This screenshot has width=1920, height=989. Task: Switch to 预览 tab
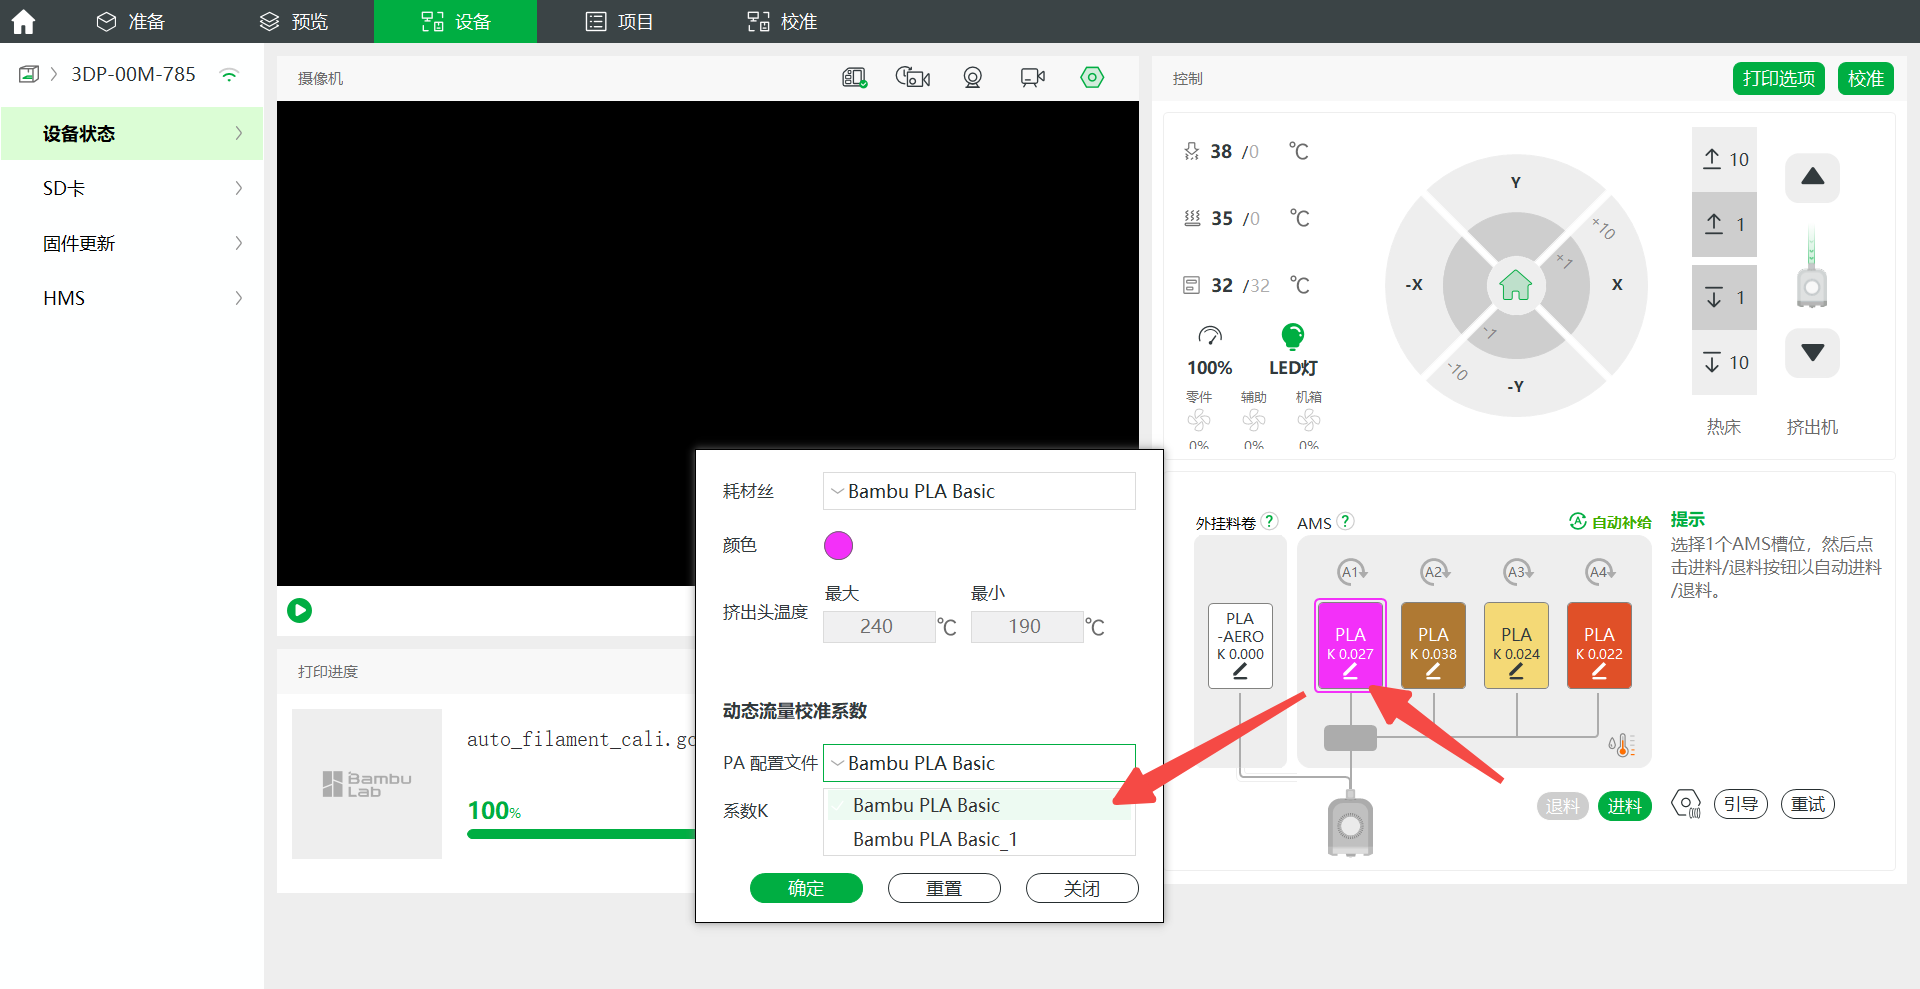click(x=293, y=21)
